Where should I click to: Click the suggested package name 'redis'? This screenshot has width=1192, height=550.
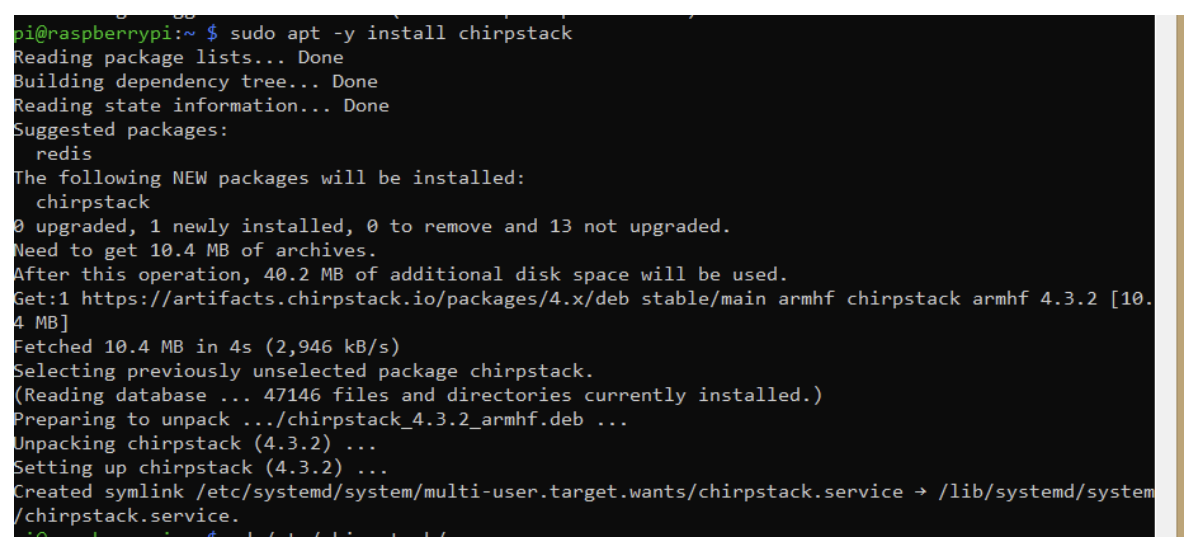(x=64, y=154)
